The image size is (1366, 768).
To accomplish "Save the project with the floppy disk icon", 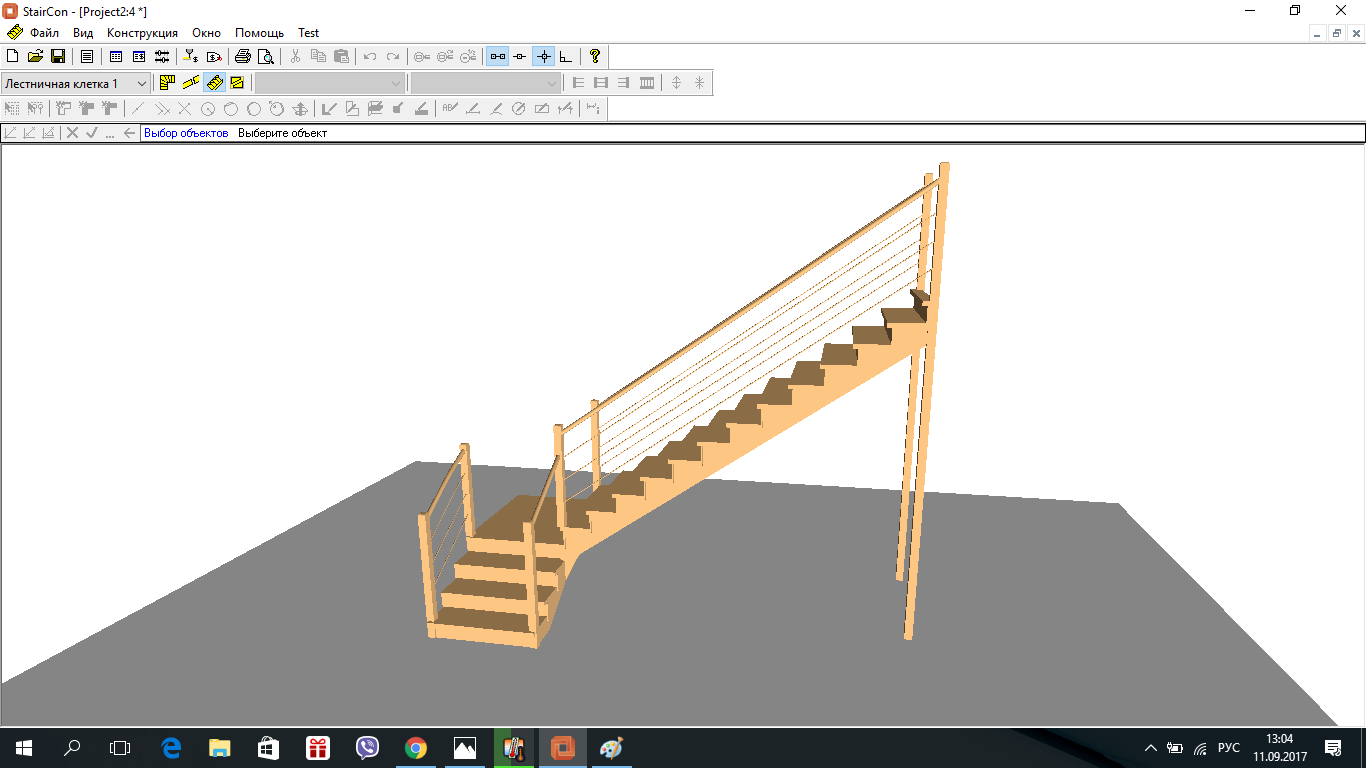I will point(57,57).
